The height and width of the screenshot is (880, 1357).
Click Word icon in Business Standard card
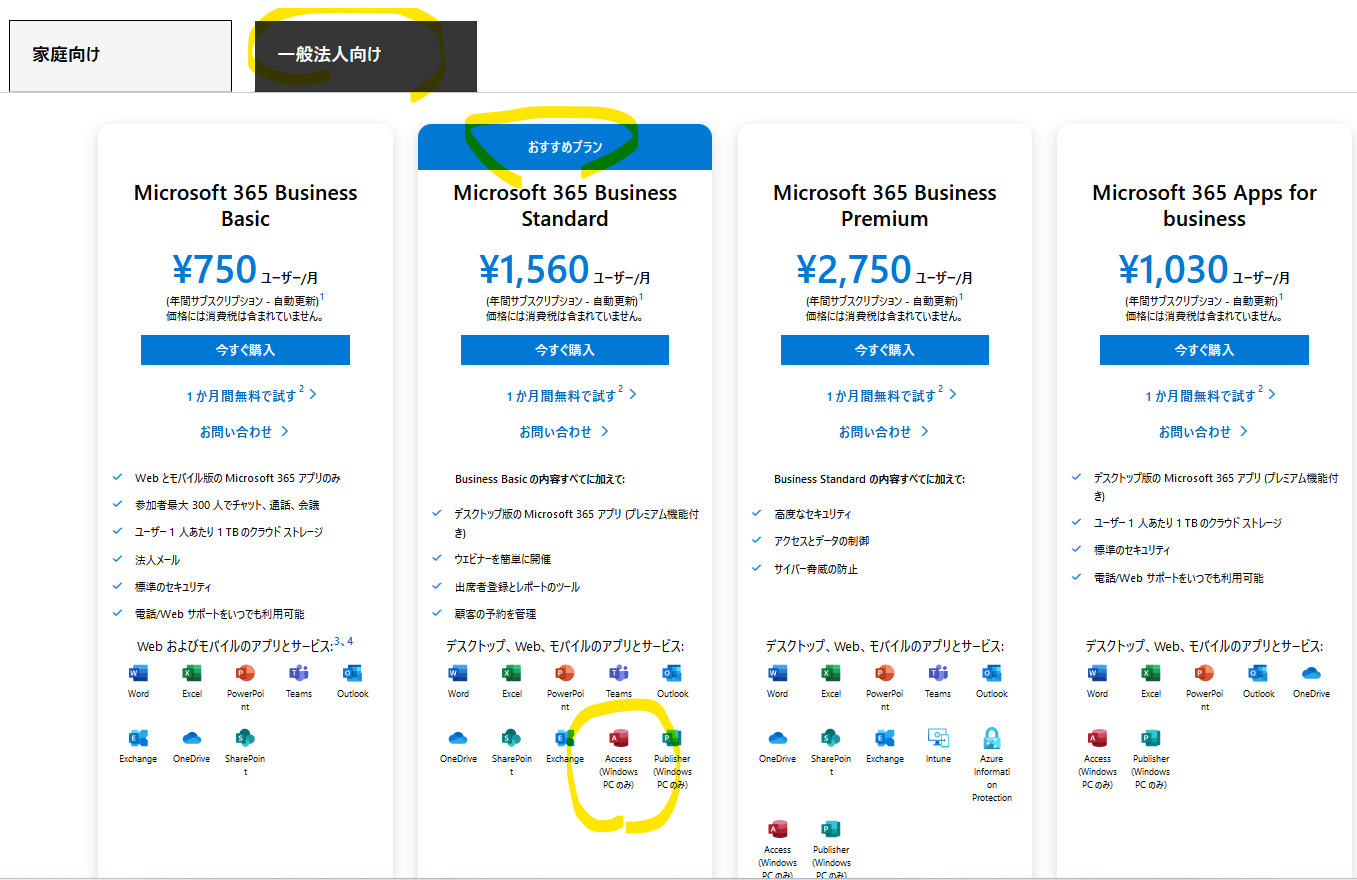[x=458, y=673]
